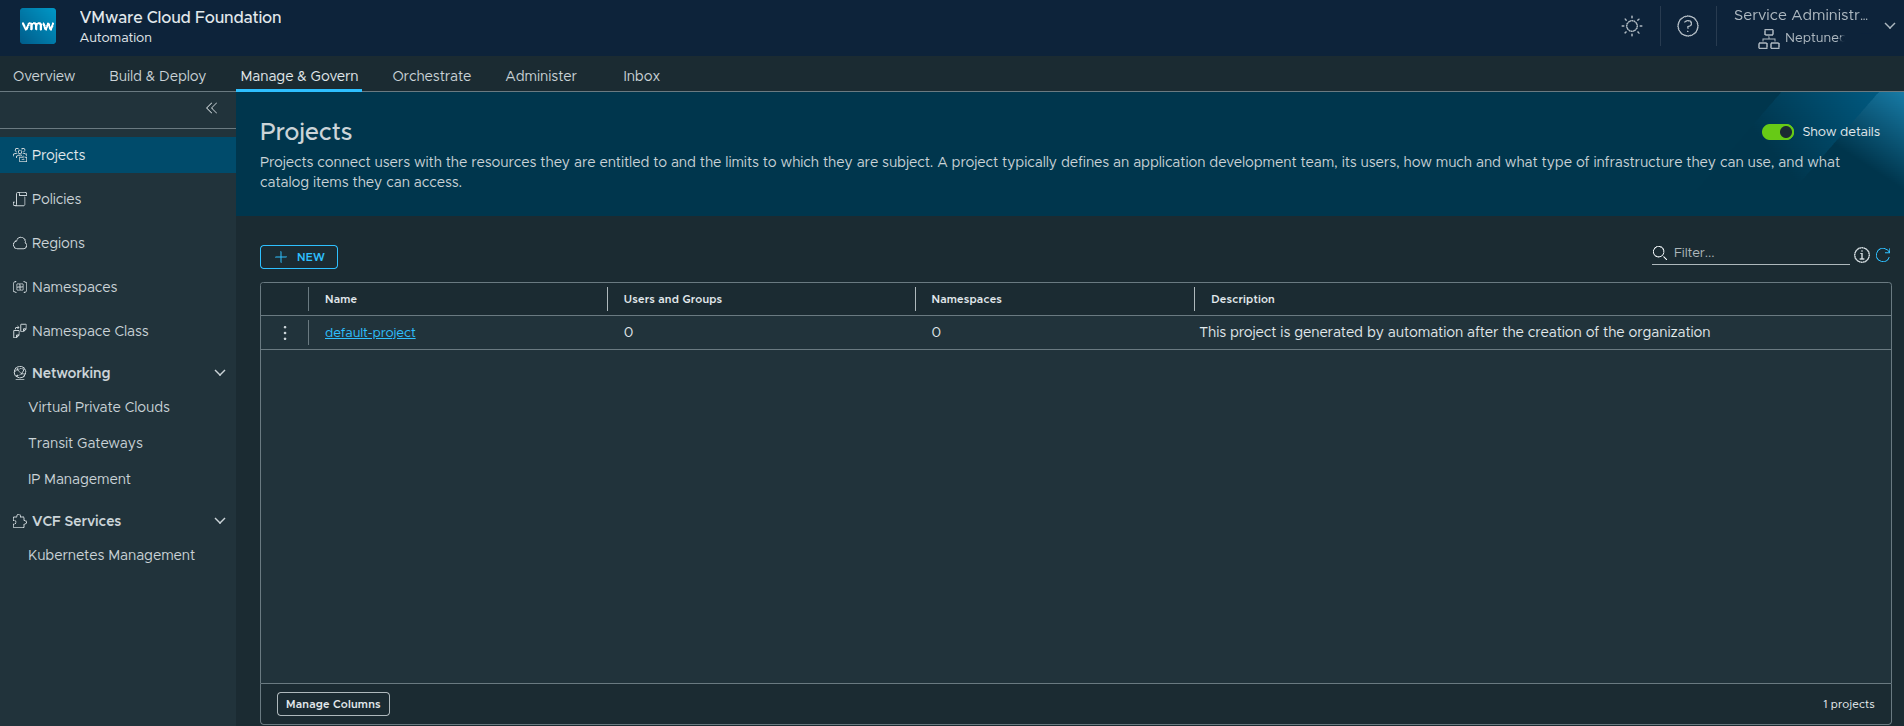The image size is (1904, 726).
Task: Toggle light/dark theme sun icon
Action: (x=1632, y=26)
